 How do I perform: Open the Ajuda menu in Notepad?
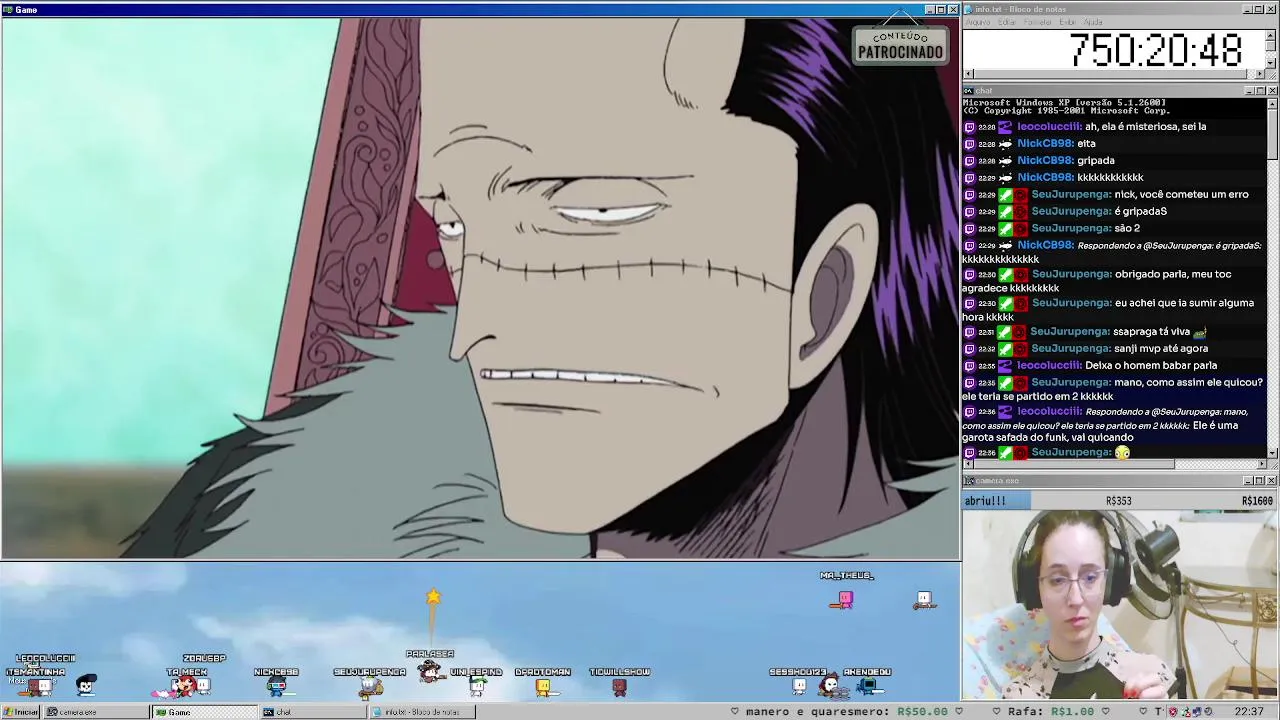point(1093,22)
